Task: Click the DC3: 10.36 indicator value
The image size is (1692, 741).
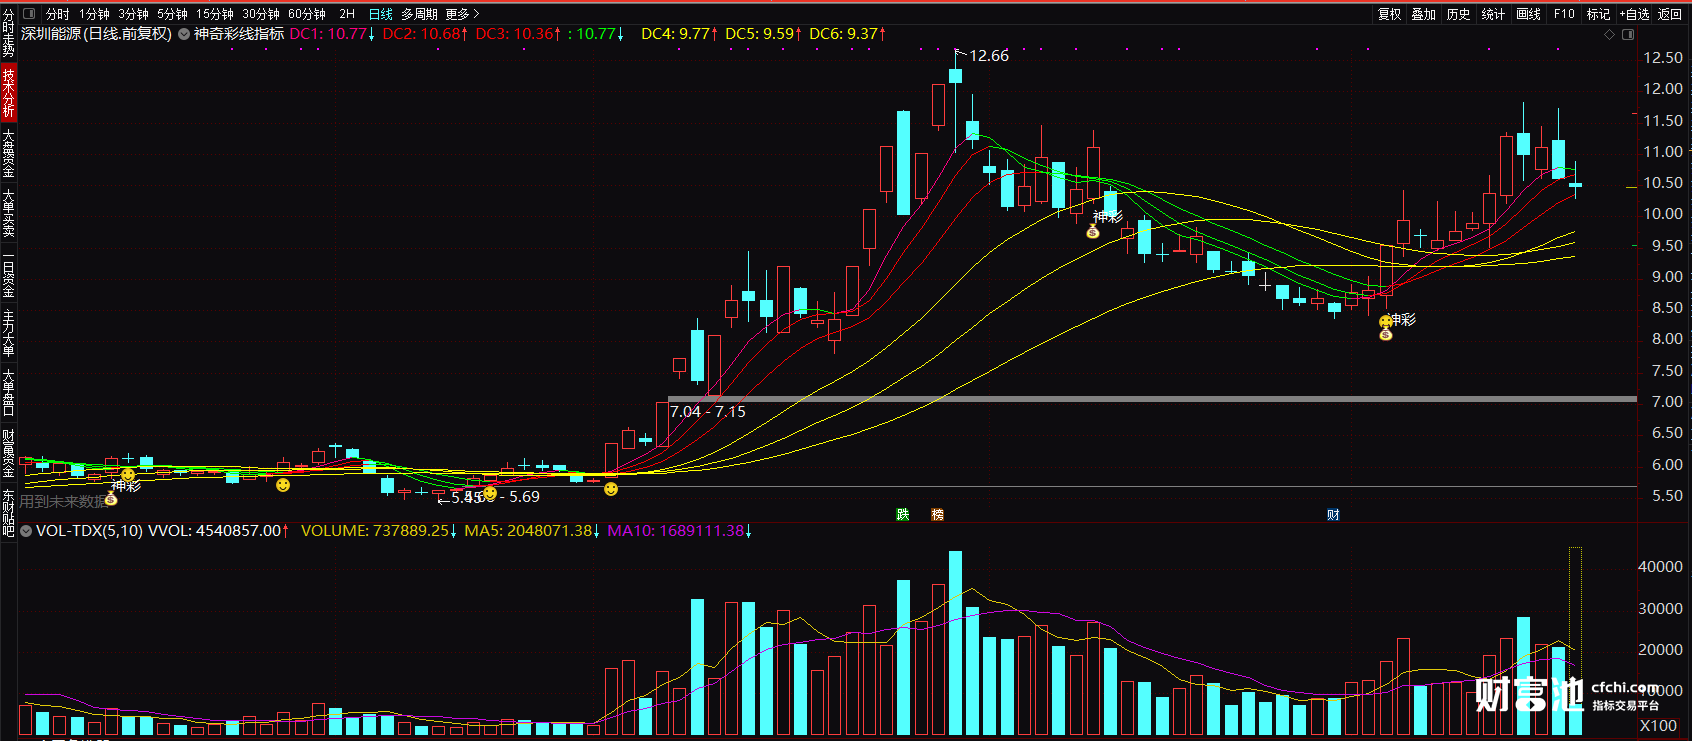Action: (x=514, y=34)
